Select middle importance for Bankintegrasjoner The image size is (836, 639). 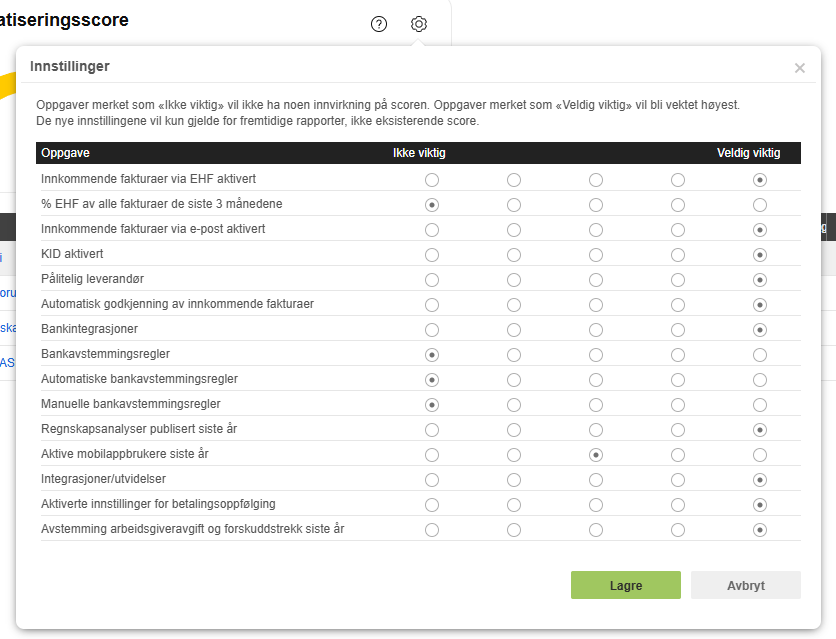coord(596,330)
